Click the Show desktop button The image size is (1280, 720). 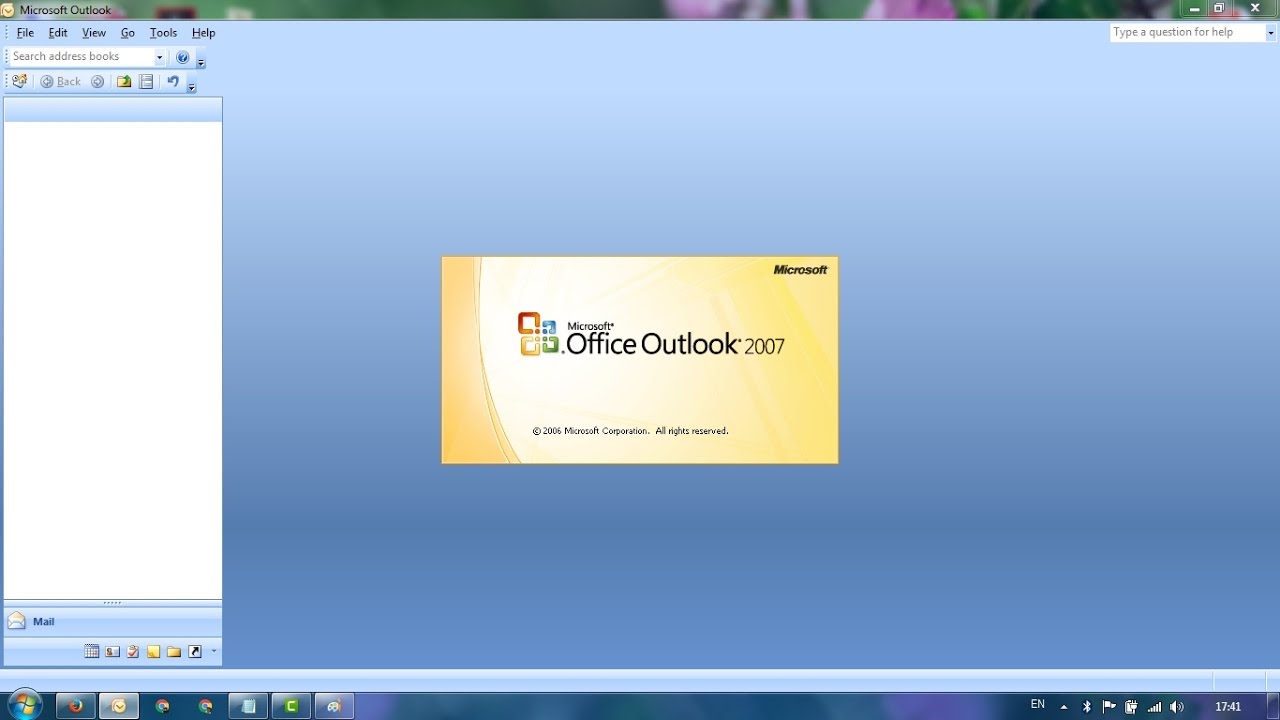point(1273,706)
